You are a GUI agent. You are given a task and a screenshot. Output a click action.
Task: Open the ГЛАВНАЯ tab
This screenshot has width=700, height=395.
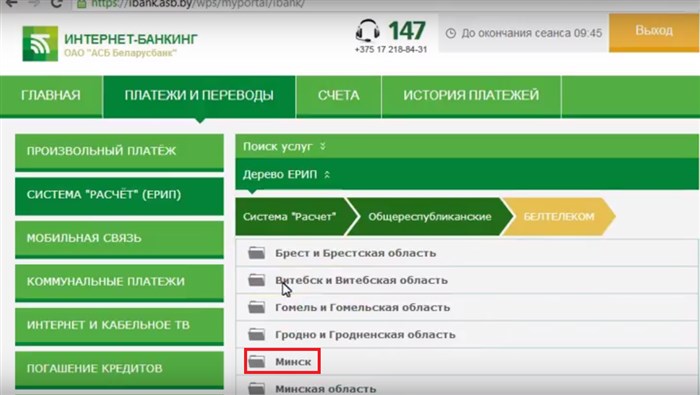pyautogui.click(x=51, y=96)
